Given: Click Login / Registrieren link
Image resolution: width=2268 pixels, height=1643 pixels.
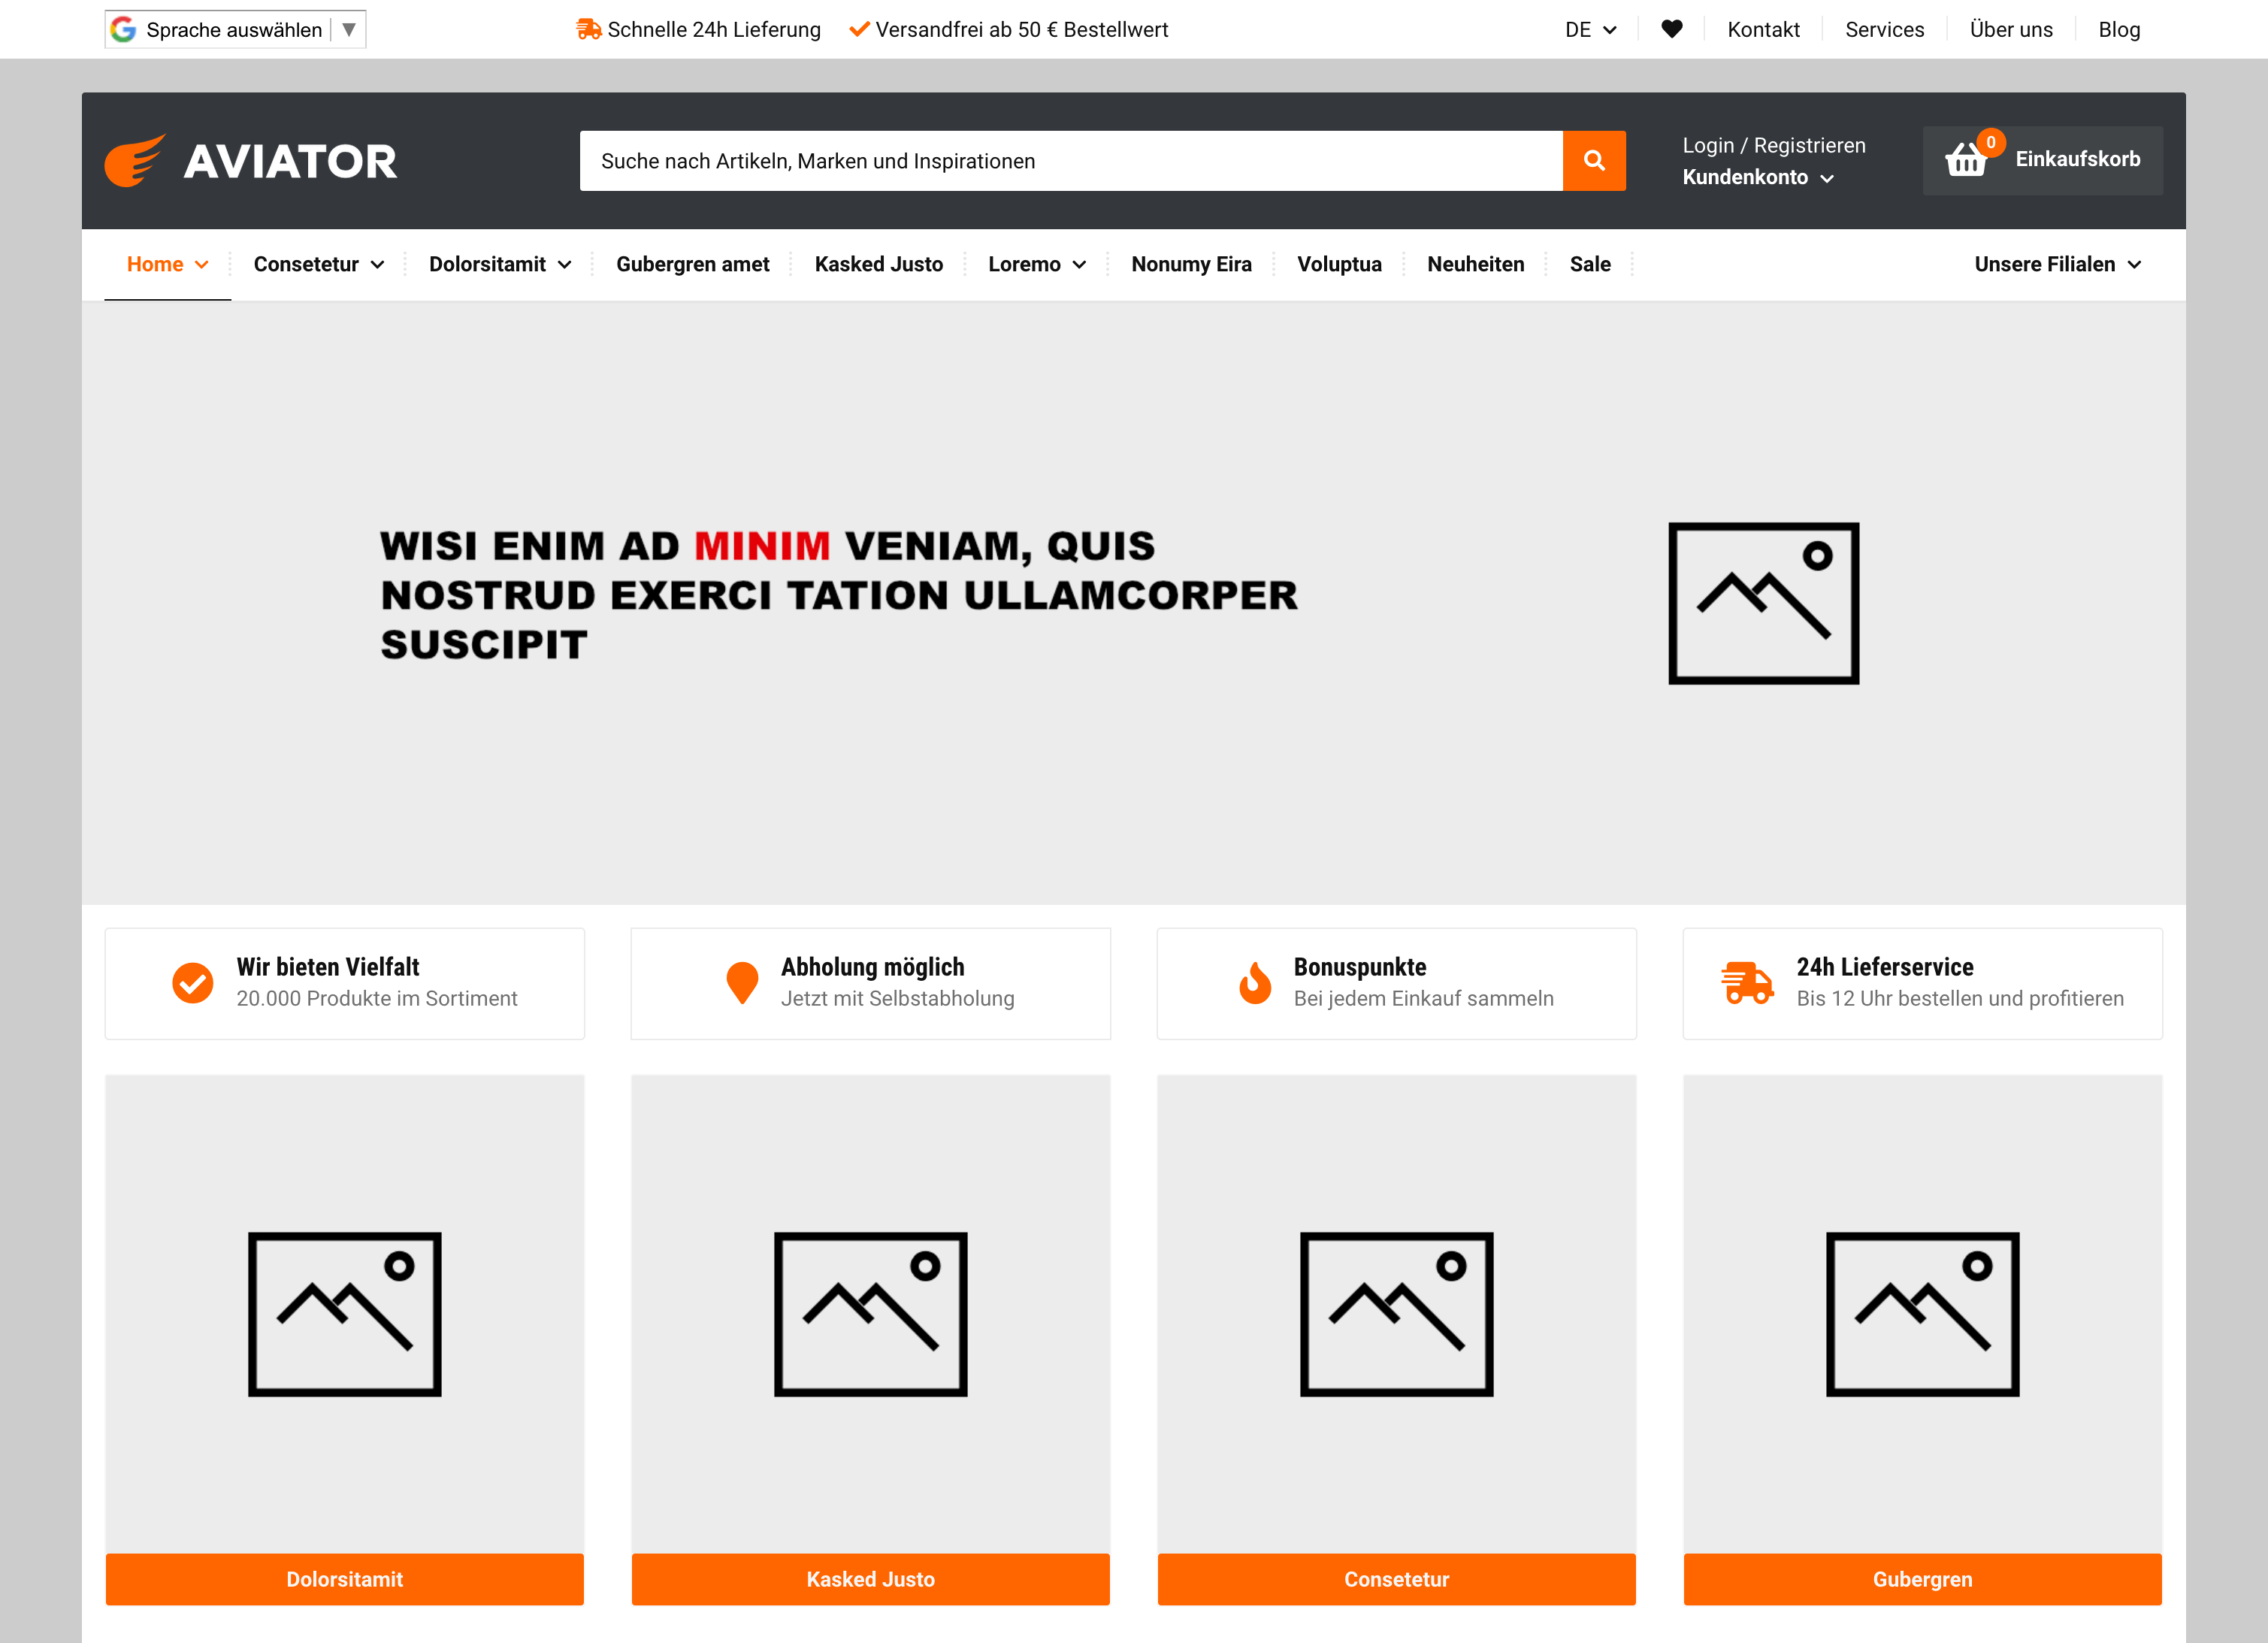Looking at the screenshot, I should click(1773, 145).
